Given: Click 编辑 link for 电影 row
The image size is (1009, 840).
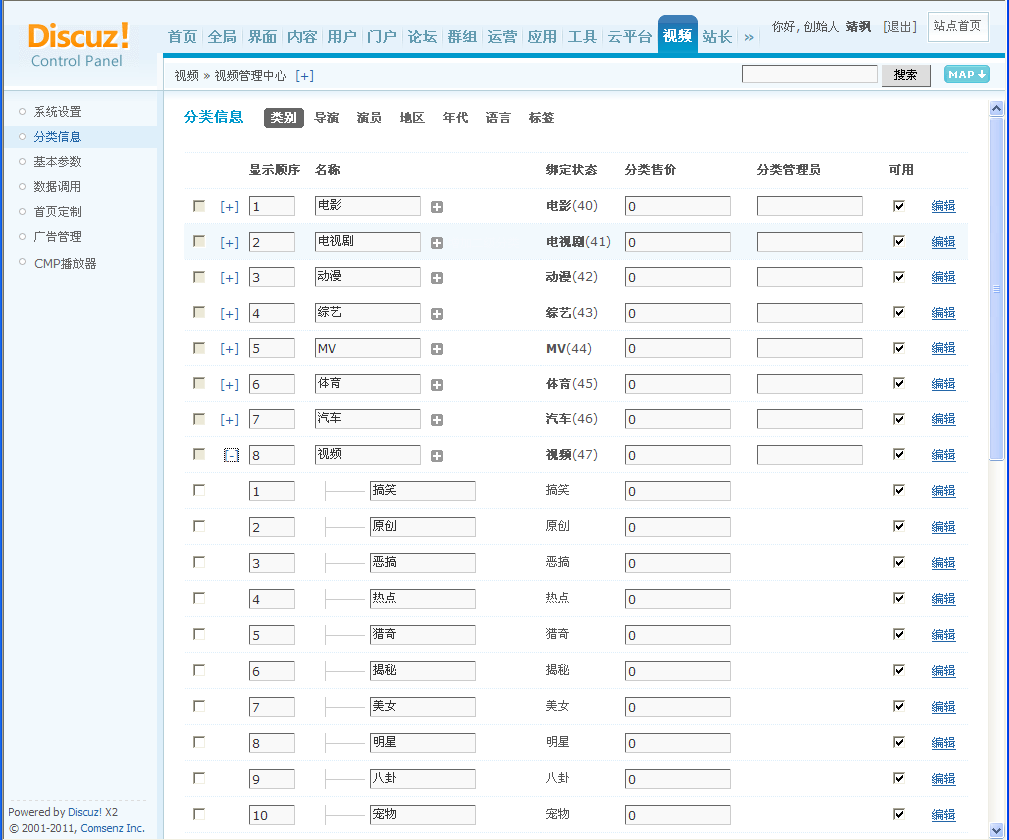Looking at the screenshot, I should [x=943, y=206].
